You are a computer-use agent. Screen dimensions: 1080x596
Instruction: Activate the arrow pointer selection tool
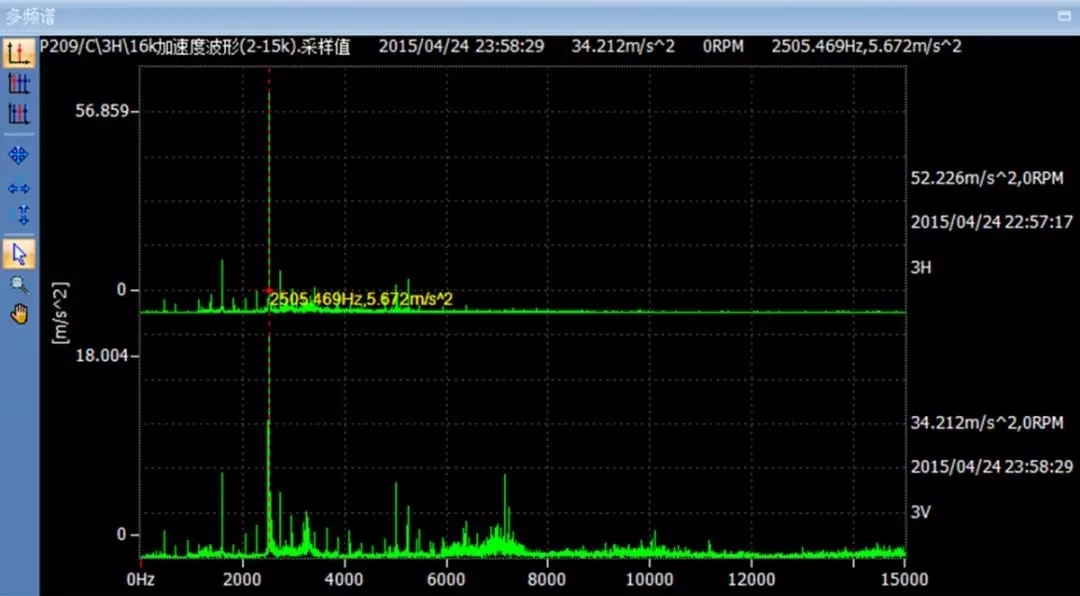coord(19,254)
